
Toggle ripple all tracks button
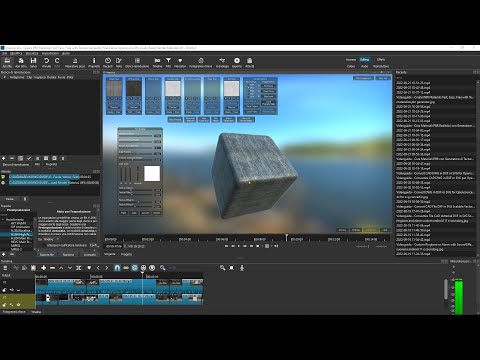point(143,268)
